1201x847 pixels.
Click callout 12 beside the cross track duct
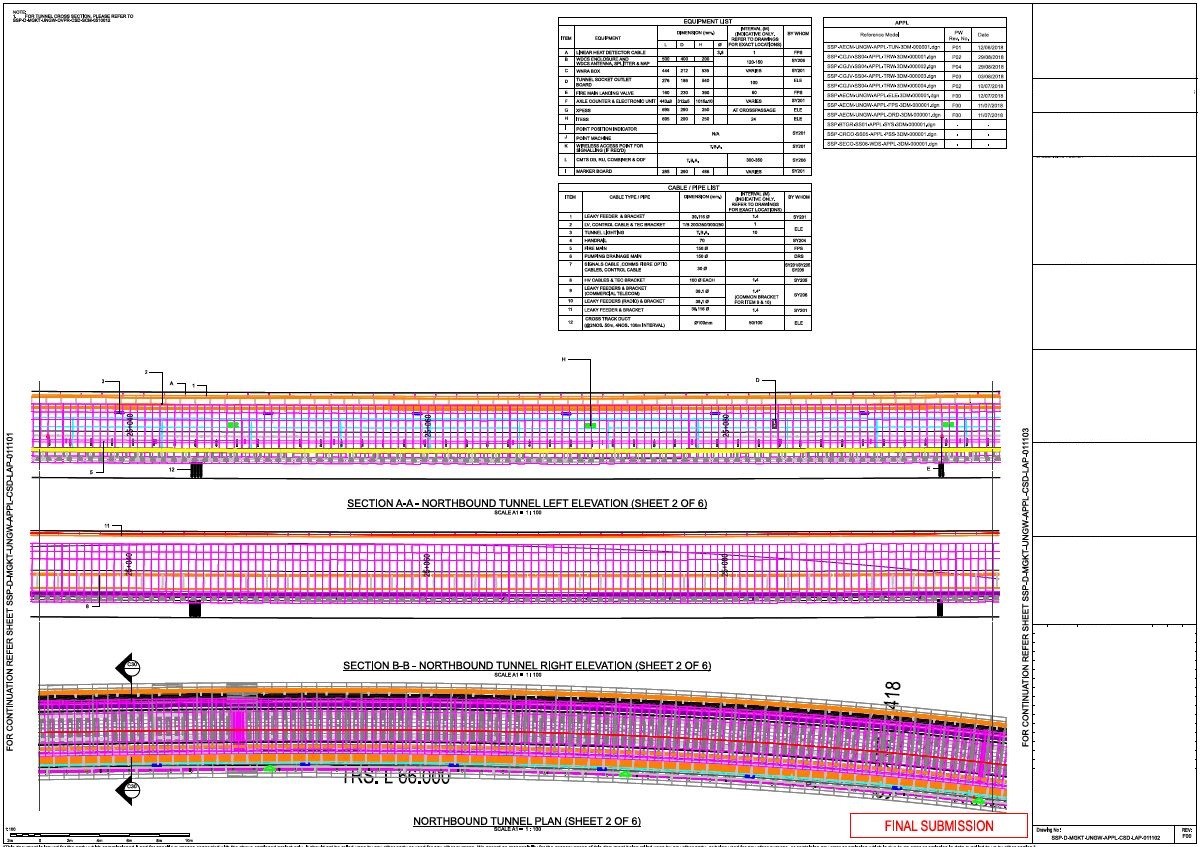pyautogui.click(x=171, y=468)
